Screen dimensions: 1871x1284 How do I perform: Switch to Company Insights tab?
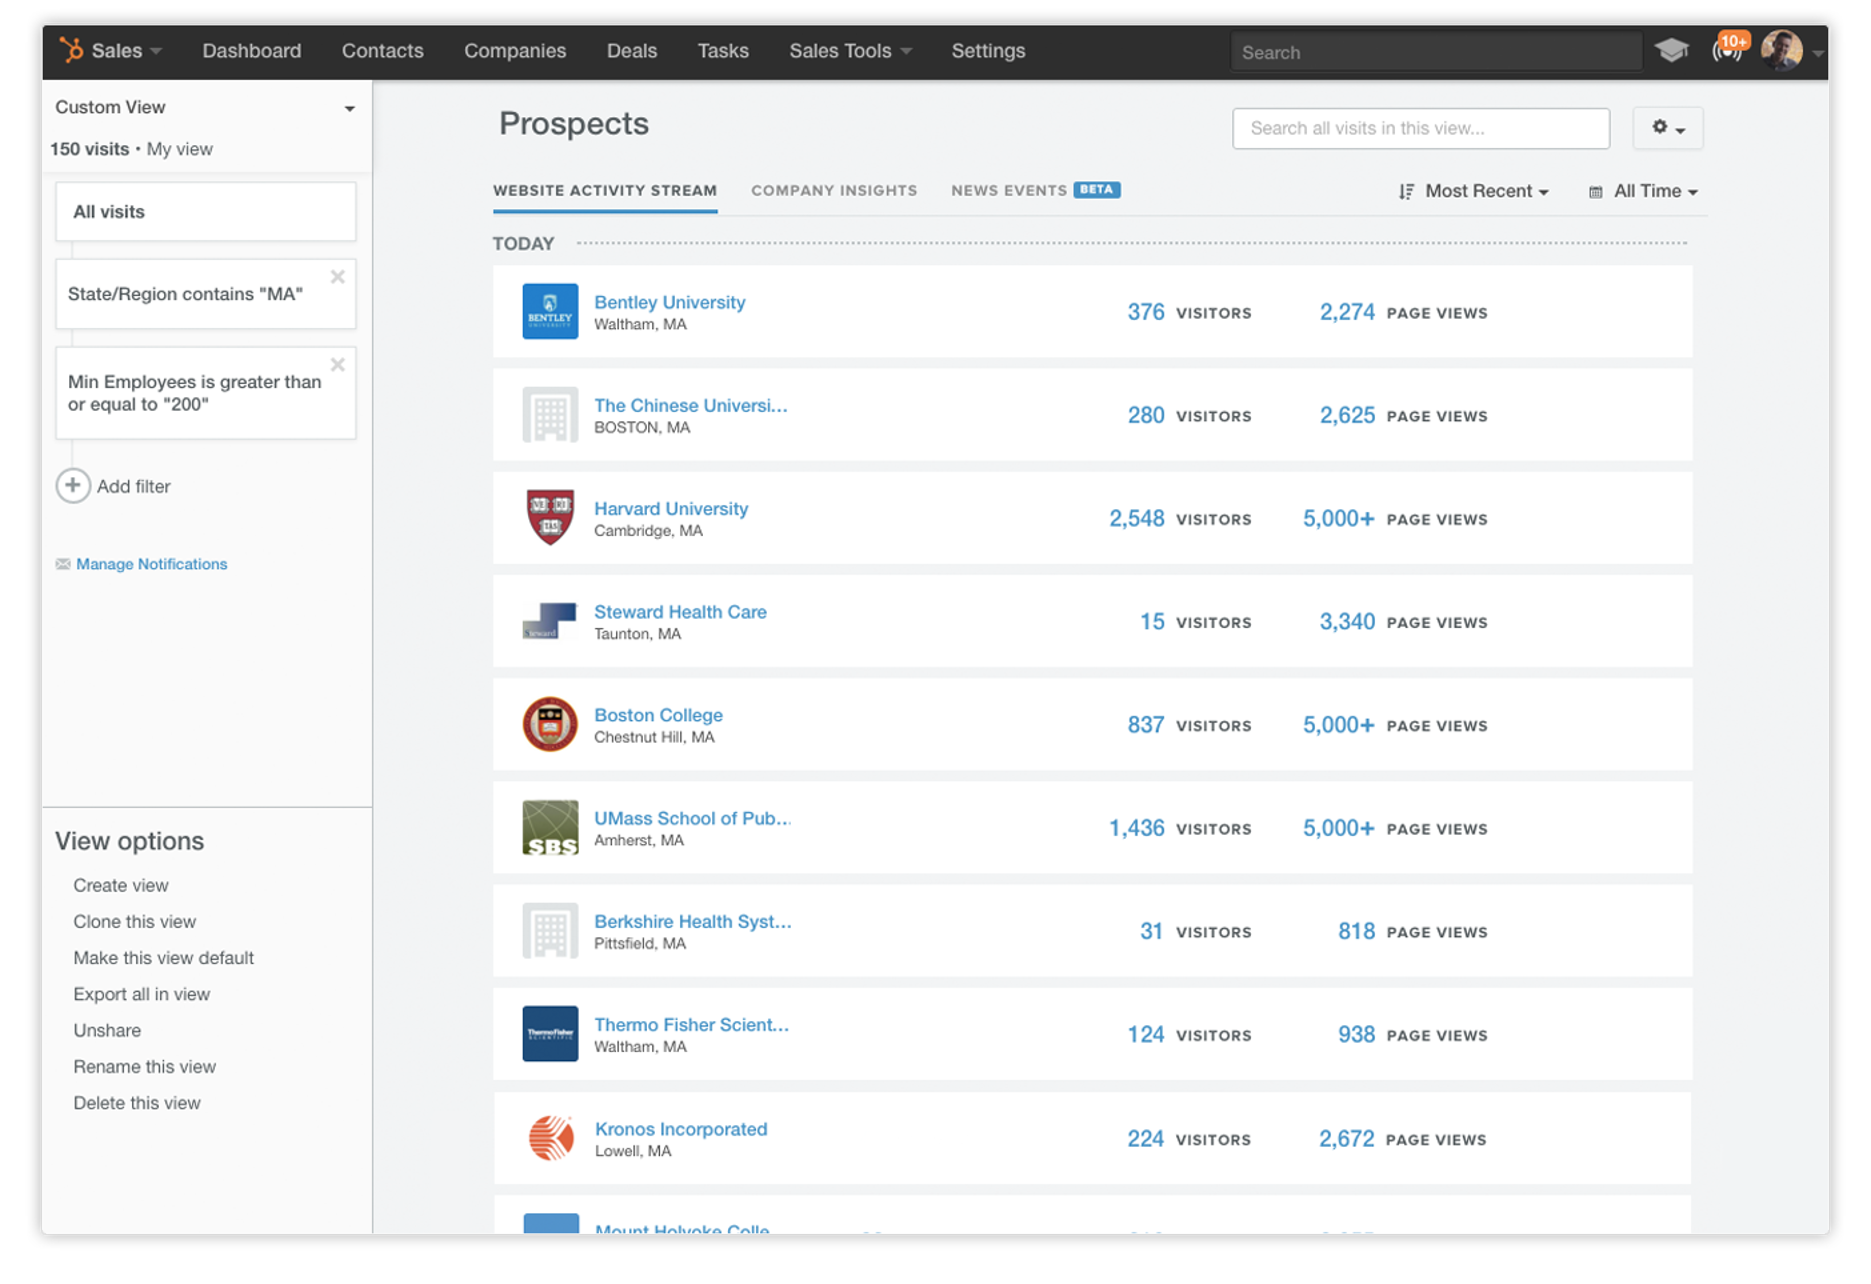click(x=834, y=190)
